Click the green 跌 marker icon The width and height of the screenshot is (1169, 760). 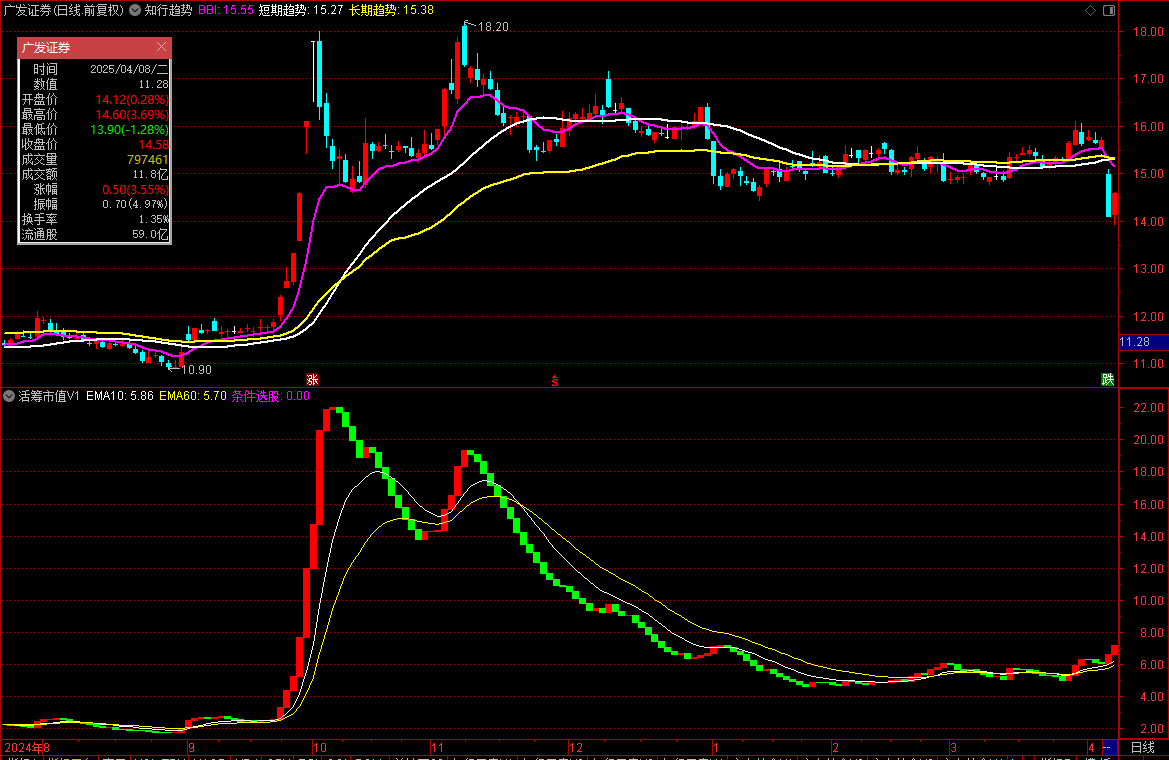point(1107,379)
